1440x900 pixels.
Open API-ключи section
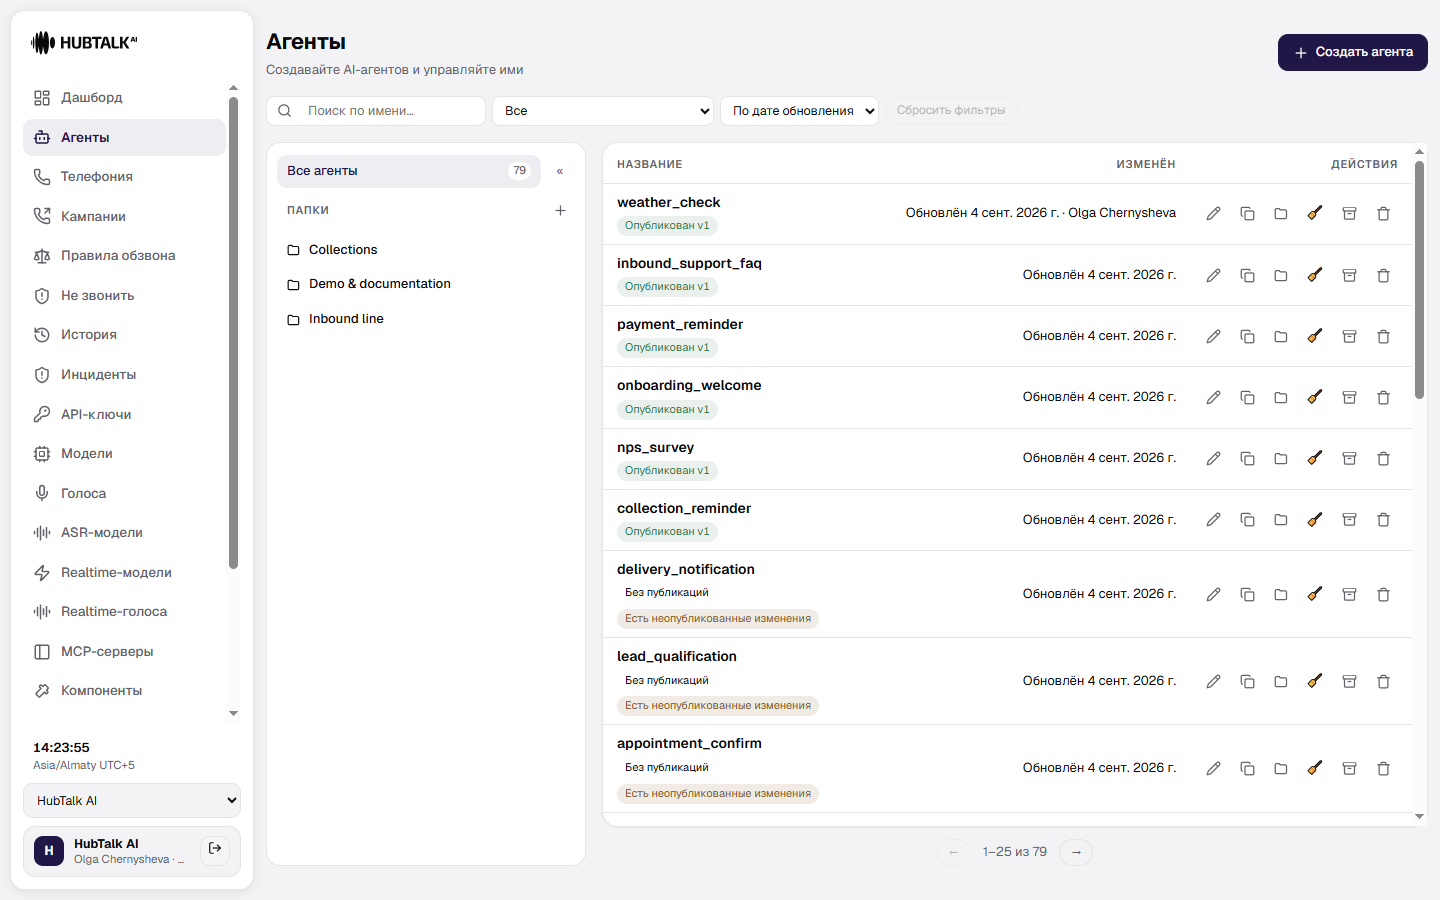124,414
